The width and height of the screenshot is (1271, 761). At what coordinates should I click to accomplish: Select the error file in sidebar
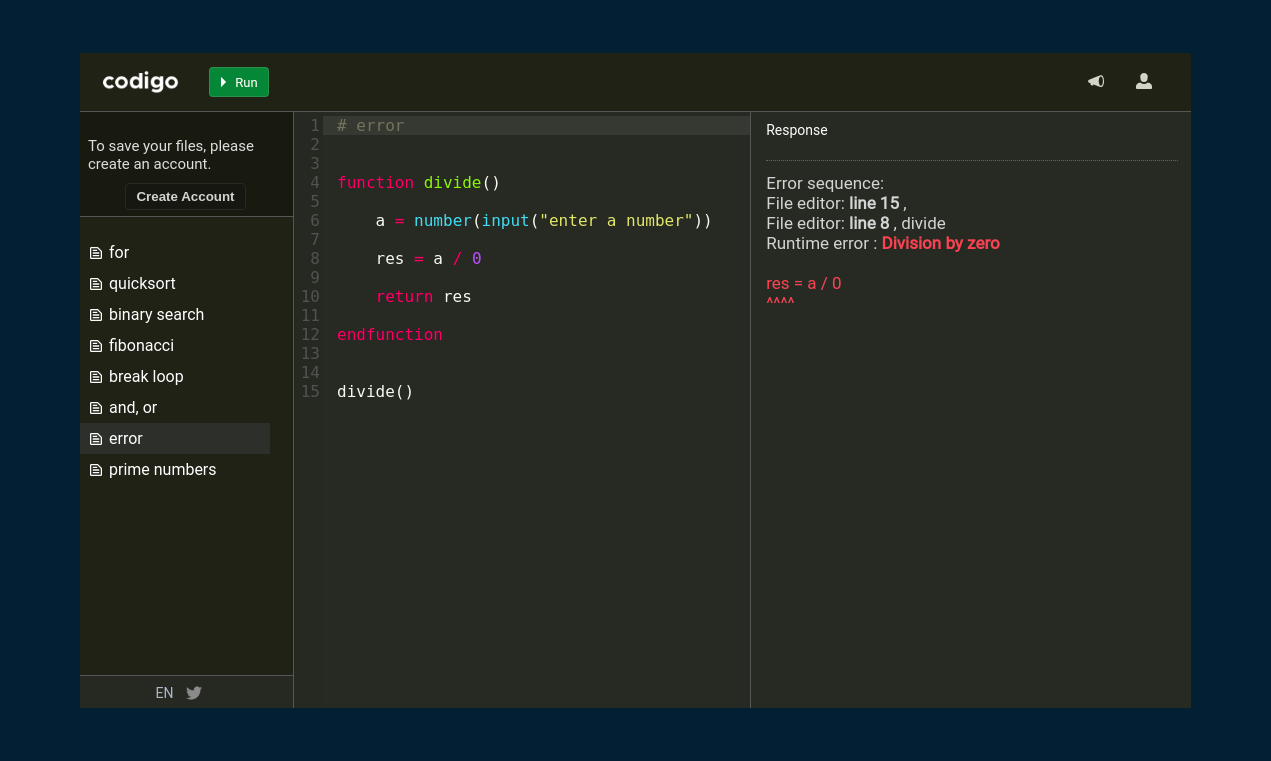point(175,438)
